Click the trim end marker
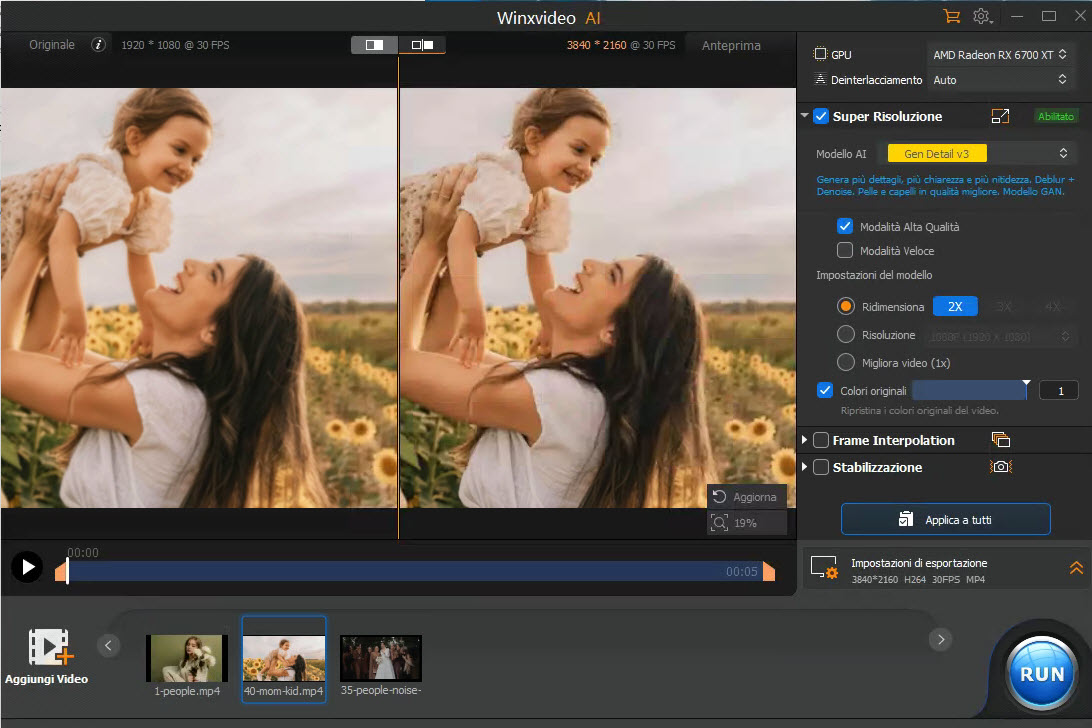This screenshot has width=1092, height=728. click(x=769, y=571)
